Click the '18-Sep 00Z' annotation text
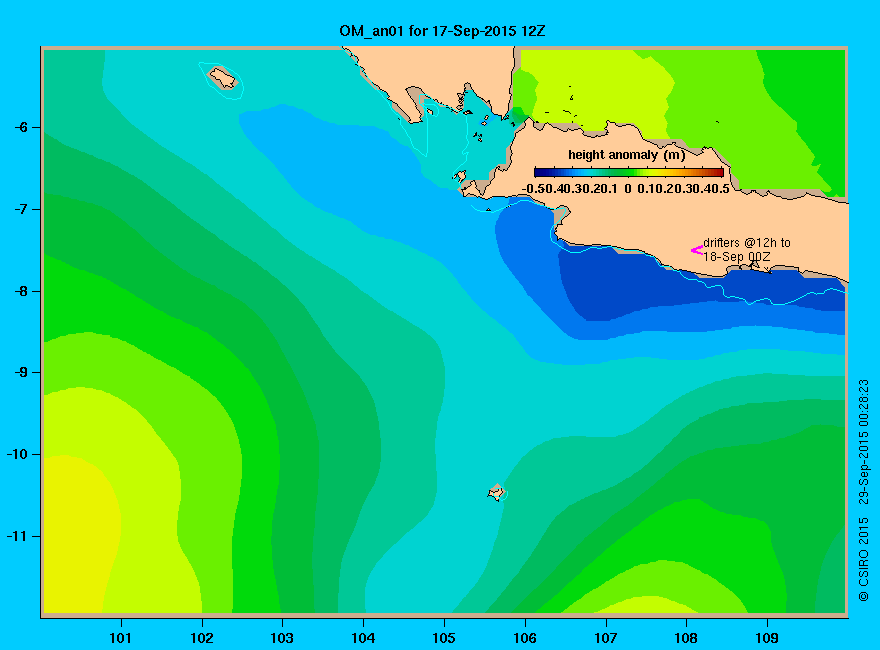Screen dimensions: 880x650 coord(737,257)
